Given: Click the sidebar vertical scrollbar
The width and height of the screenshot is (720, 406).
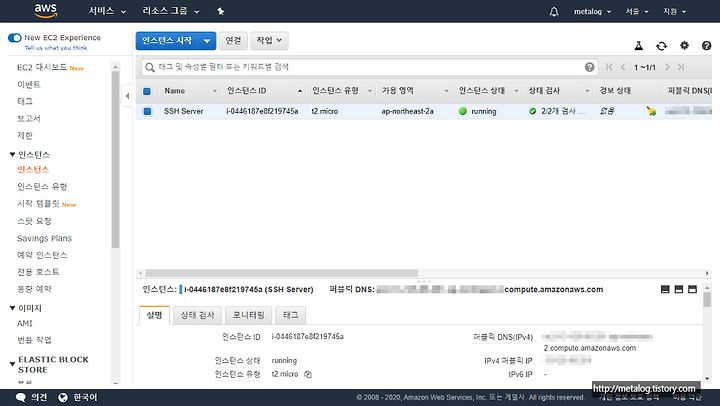Looking at the screenshot, I should point(115,159).
